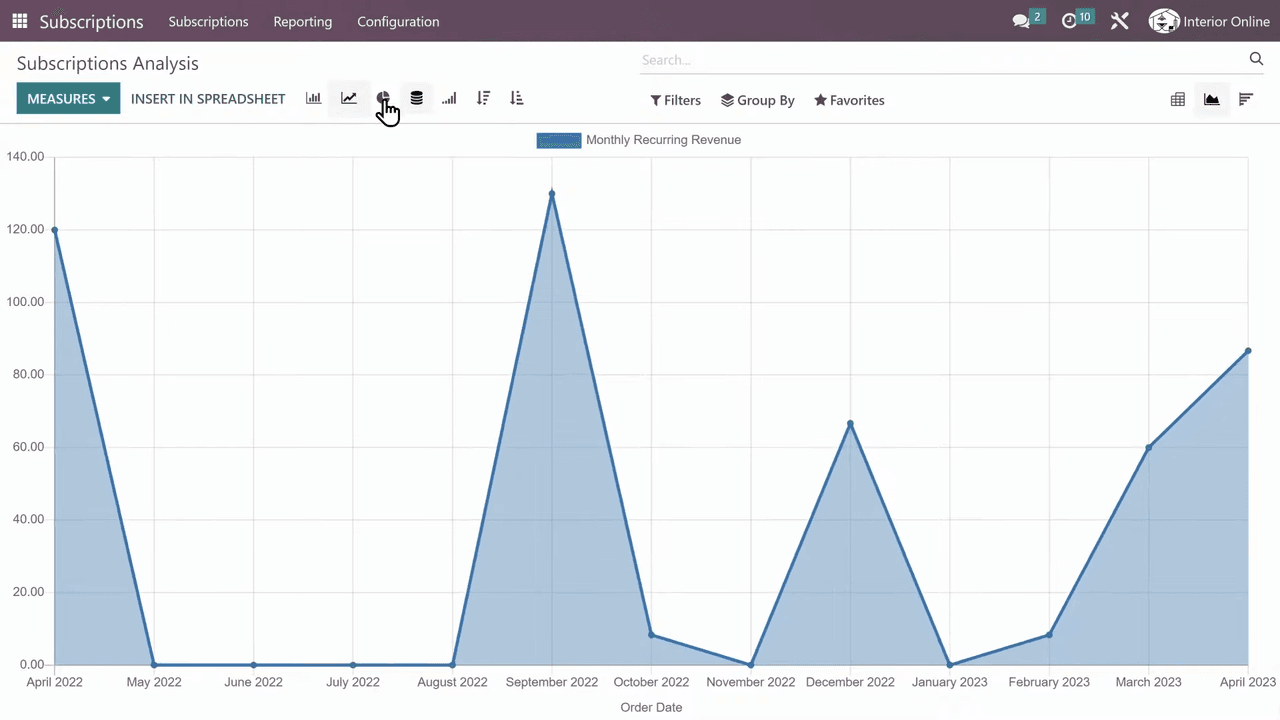Sort chart in ascending order
1280x720 pixels.
tap(516, 98)
